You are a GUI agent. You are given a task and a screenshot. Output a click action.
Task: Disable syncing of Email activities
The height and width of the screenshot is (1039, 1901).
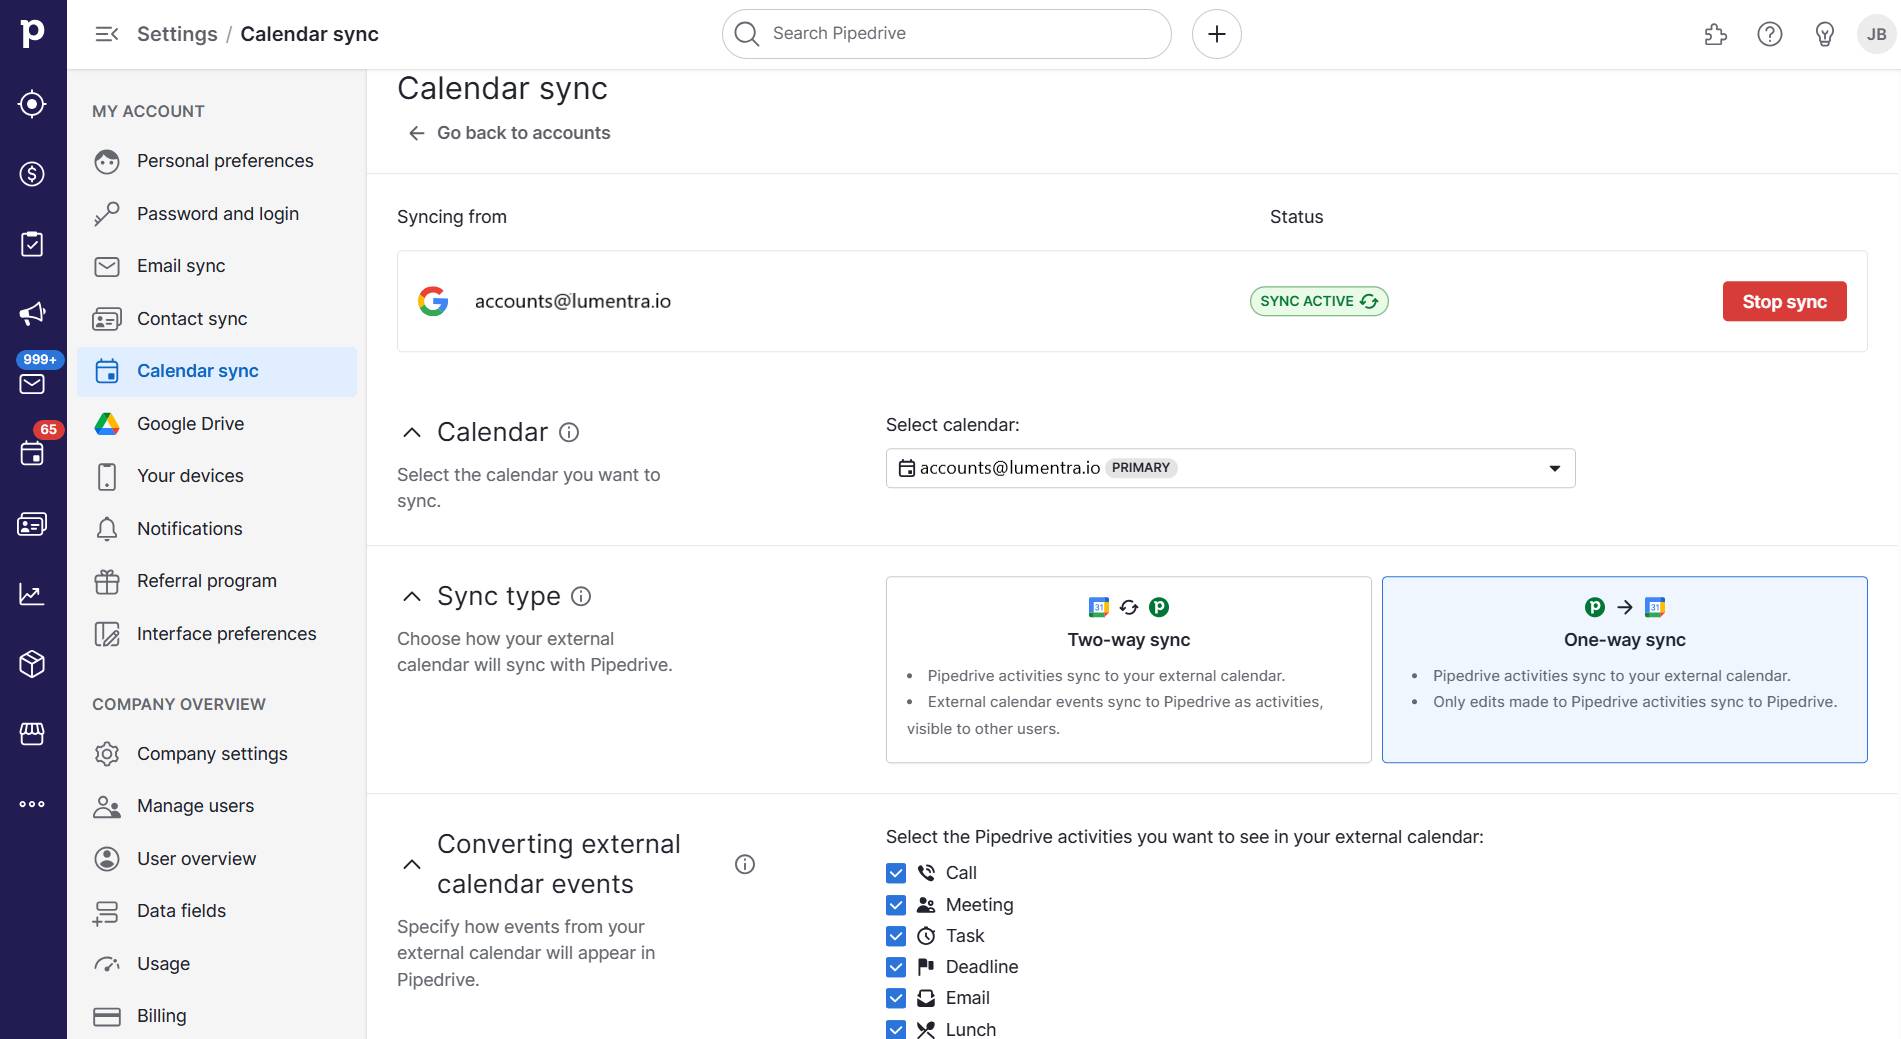coord(895,998)
